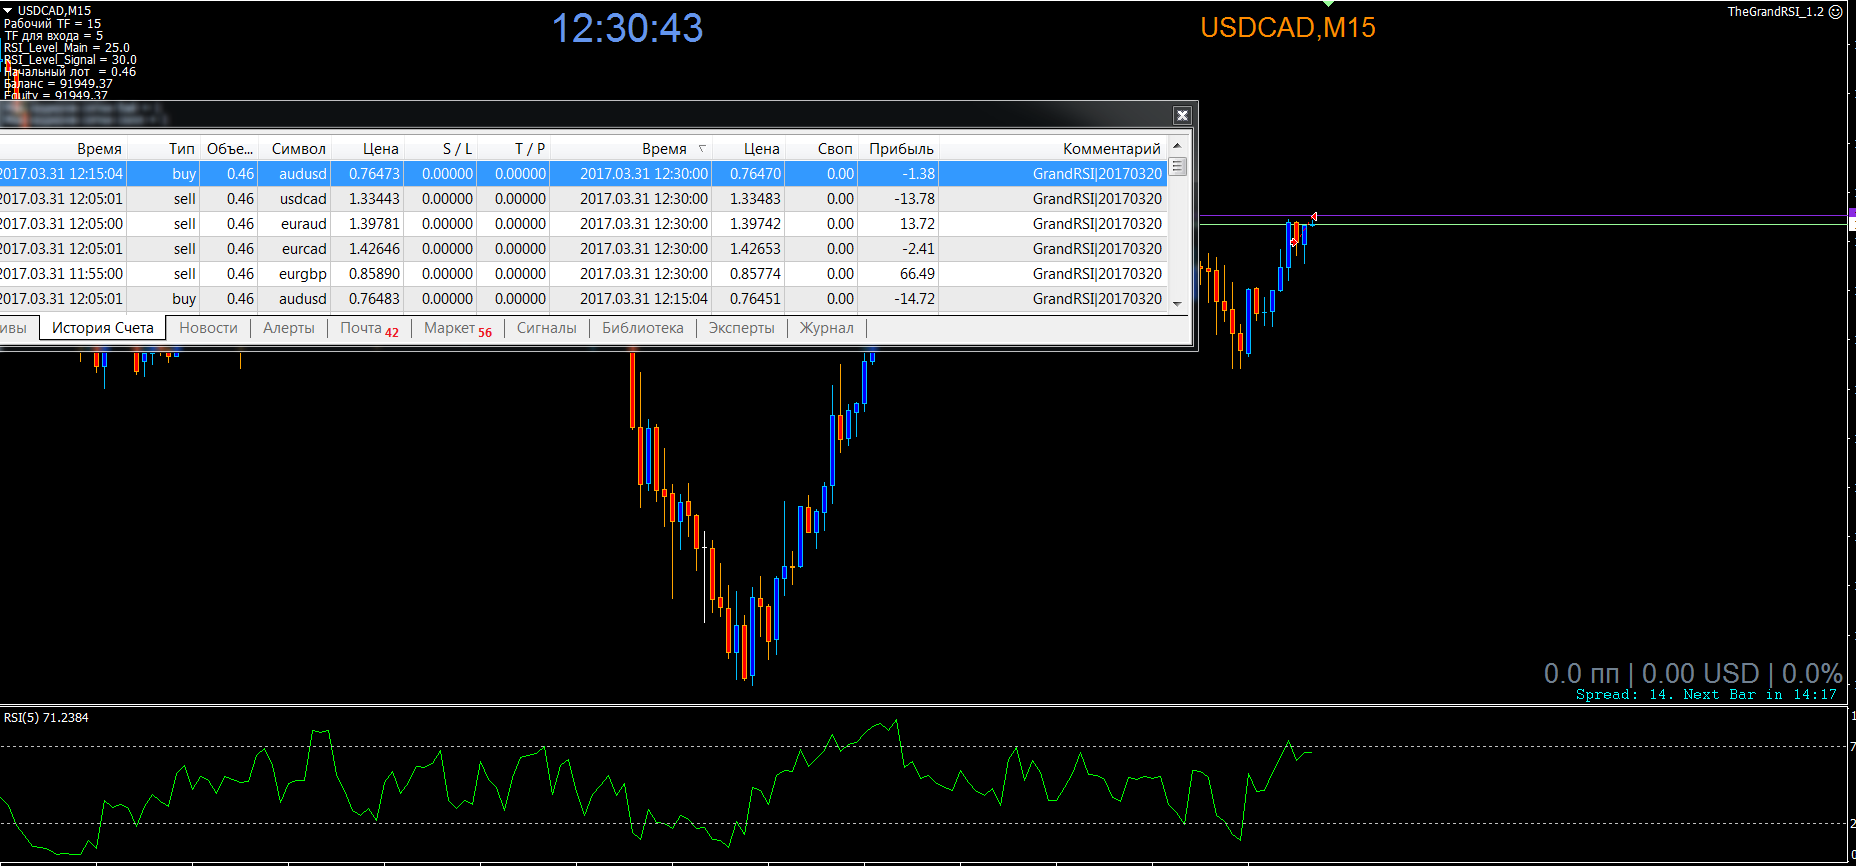1856x866 pixels.
Task: Click the history table scrollbar thumb
Action: (1177, 167)
